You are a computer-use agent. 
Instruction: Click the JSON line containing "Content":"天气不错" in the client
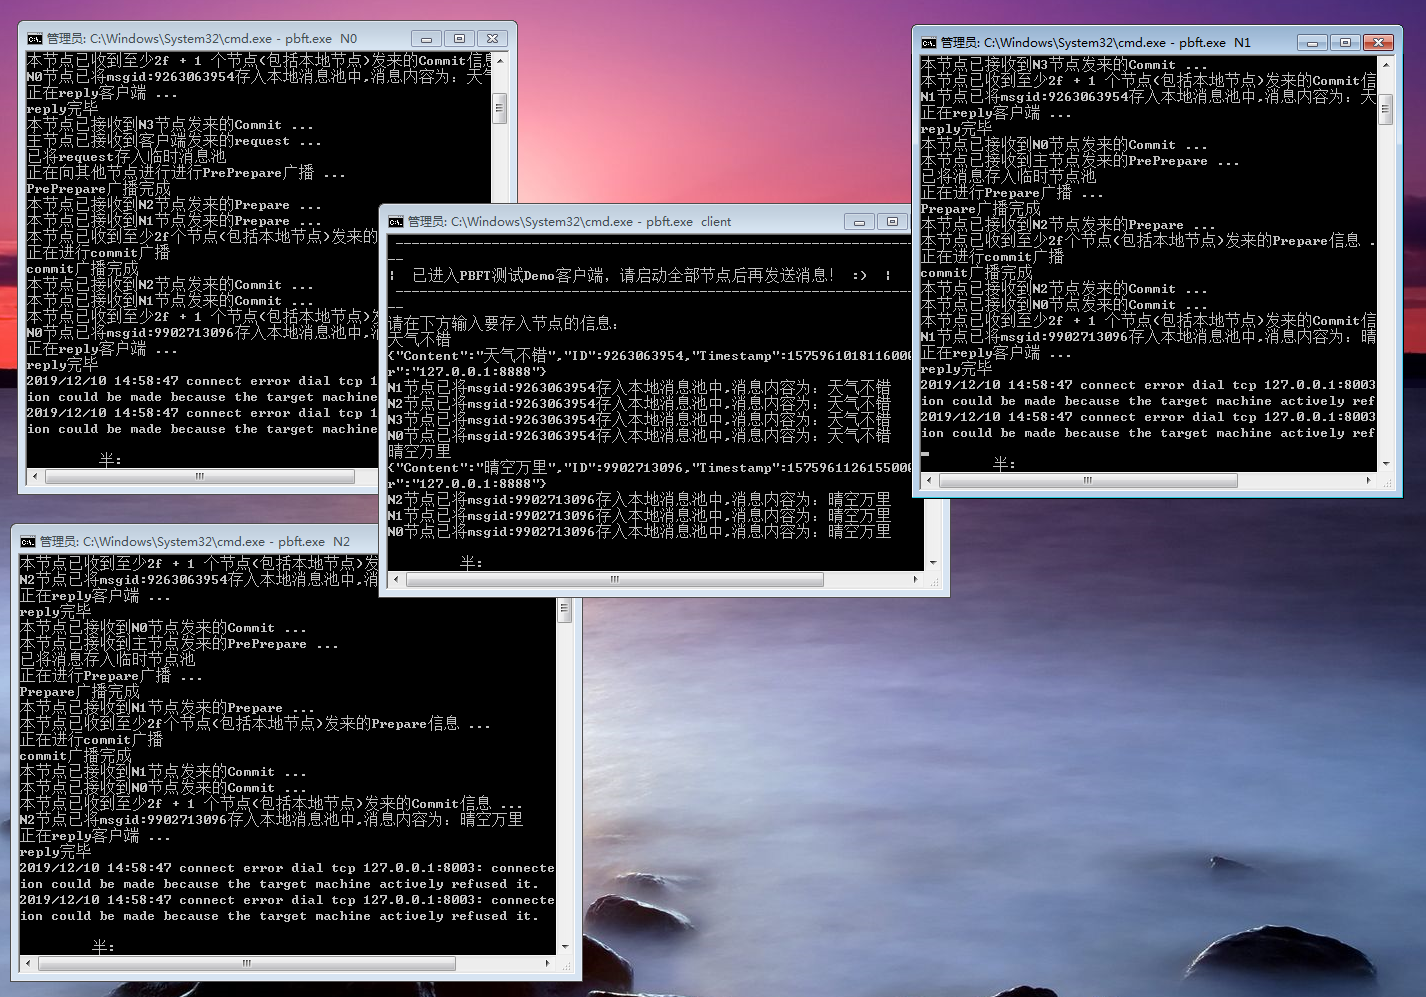click(x=650, y=356)
